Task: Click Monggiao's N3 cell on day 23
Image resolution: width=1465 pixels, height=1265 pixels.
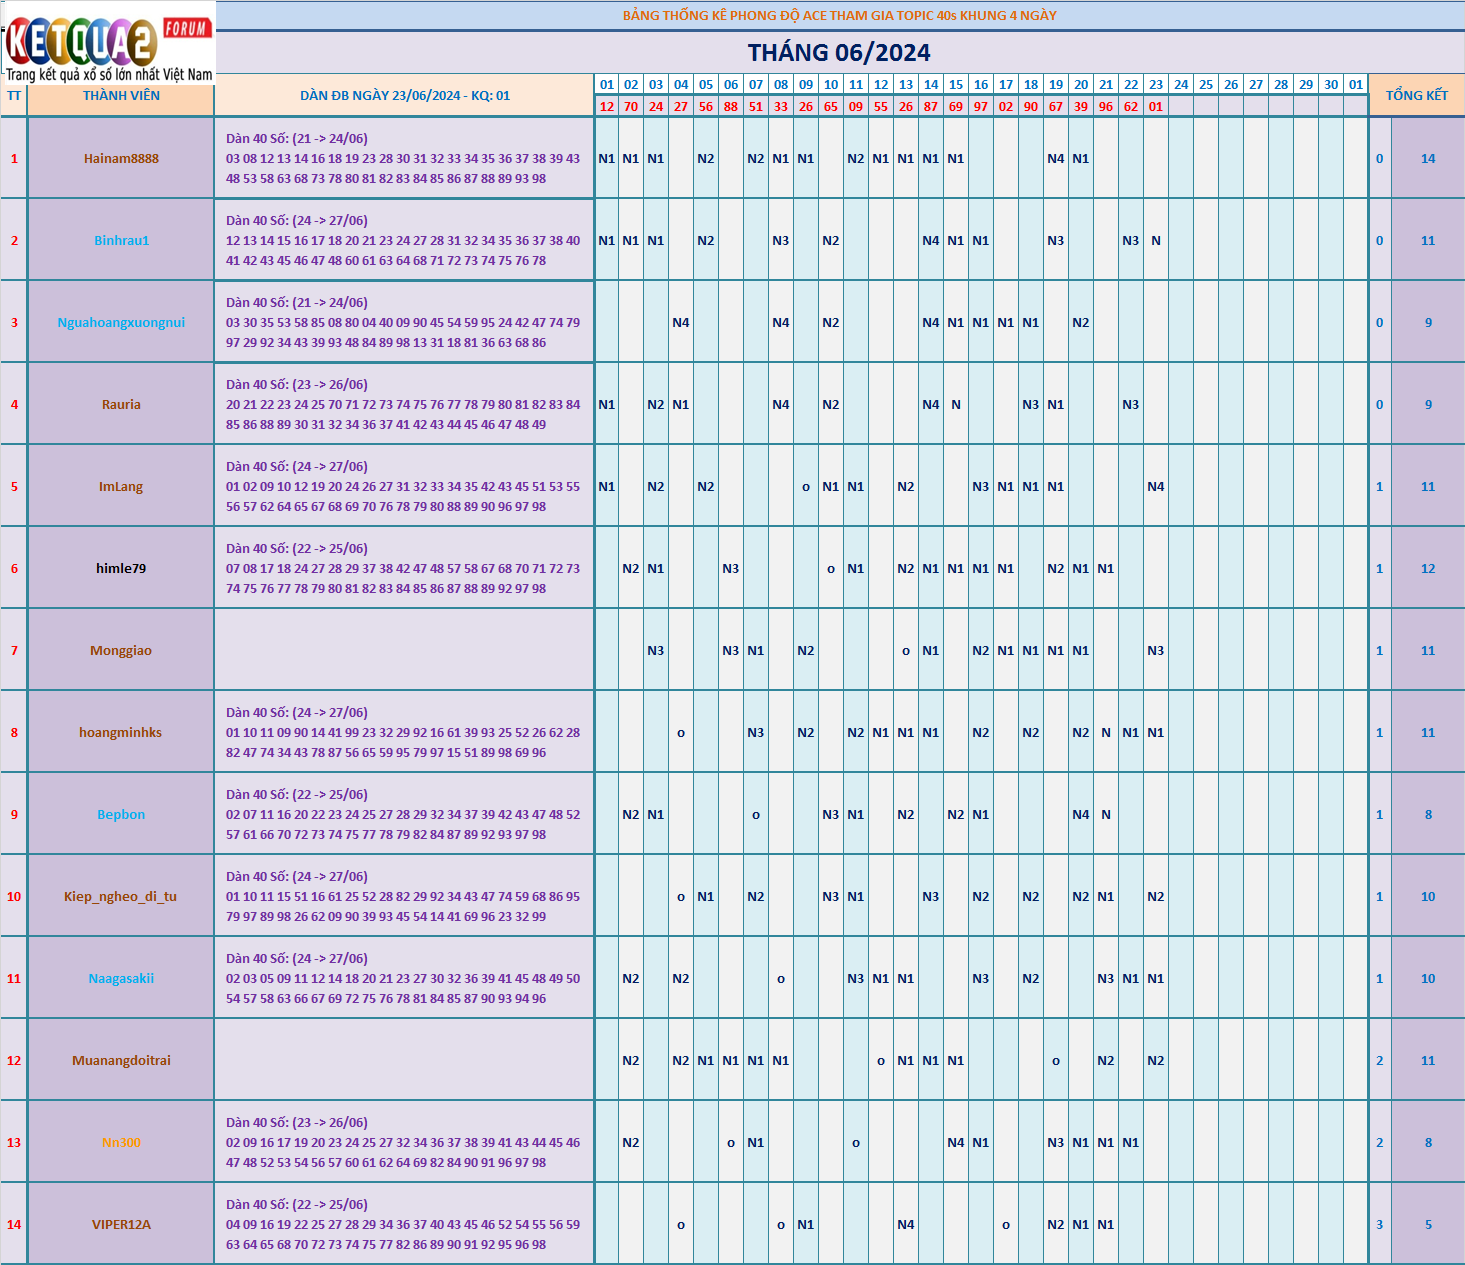Action: coord(1156,650)
